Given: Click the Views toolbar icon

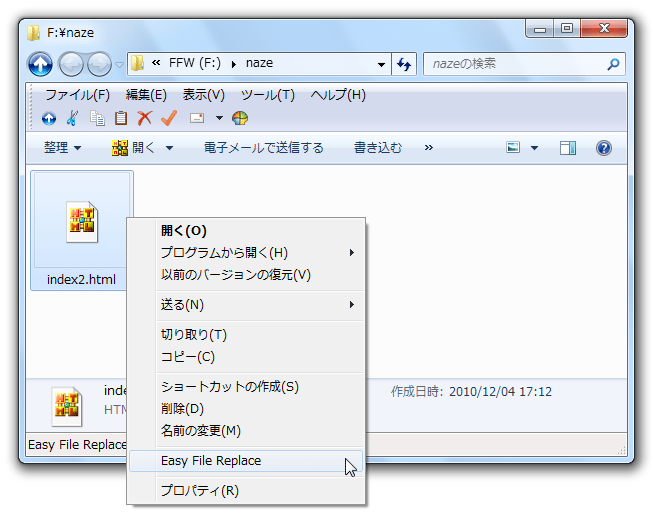Looking at the screenshot, I should tap(197, 118).
